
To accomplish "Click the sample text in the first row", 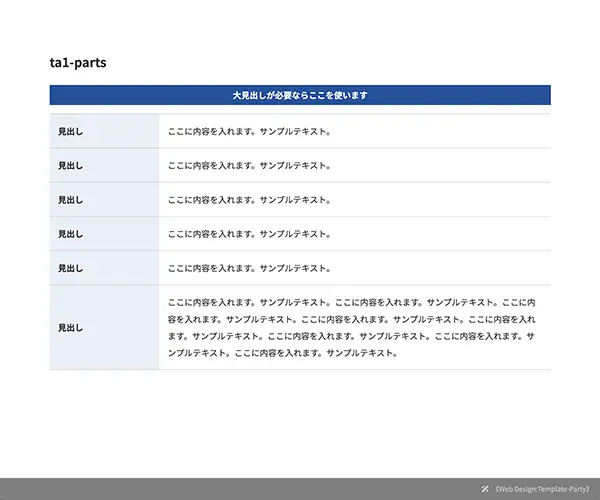I will [249, 131].
